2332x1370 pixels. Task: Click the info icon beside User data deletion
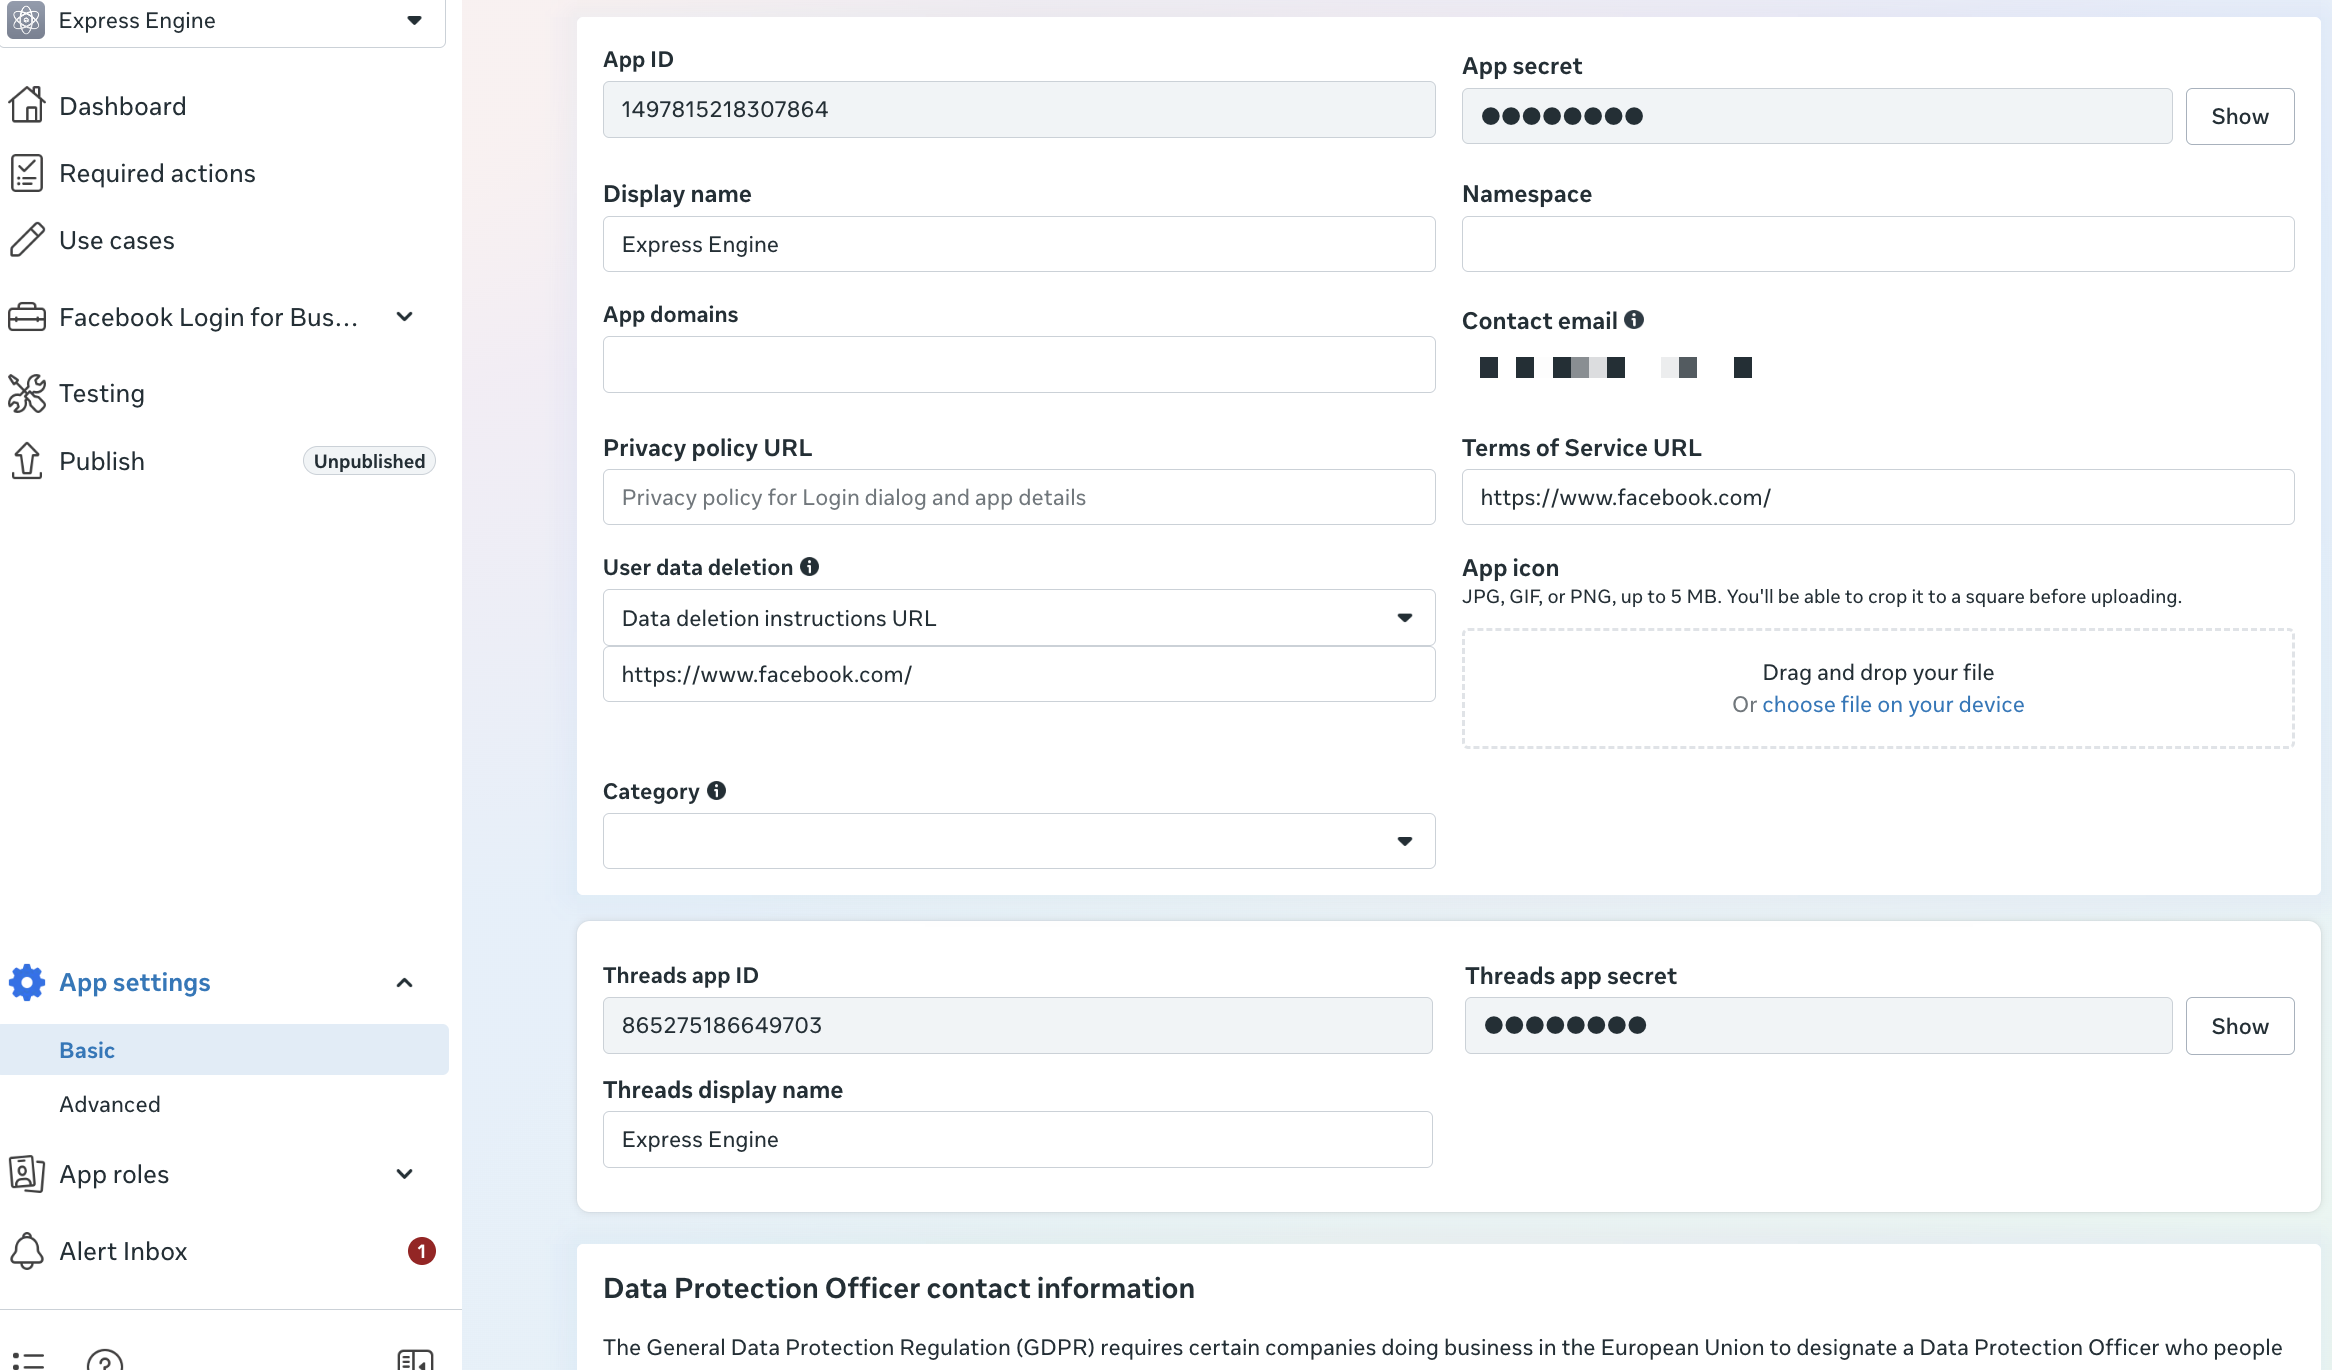pos(810,567)
